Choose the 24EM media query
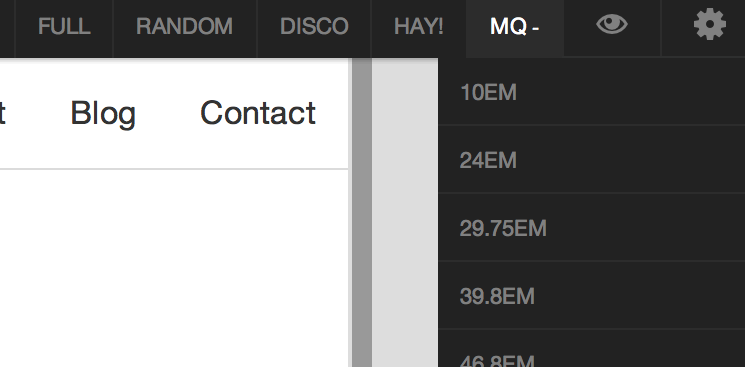 (592, 160)
